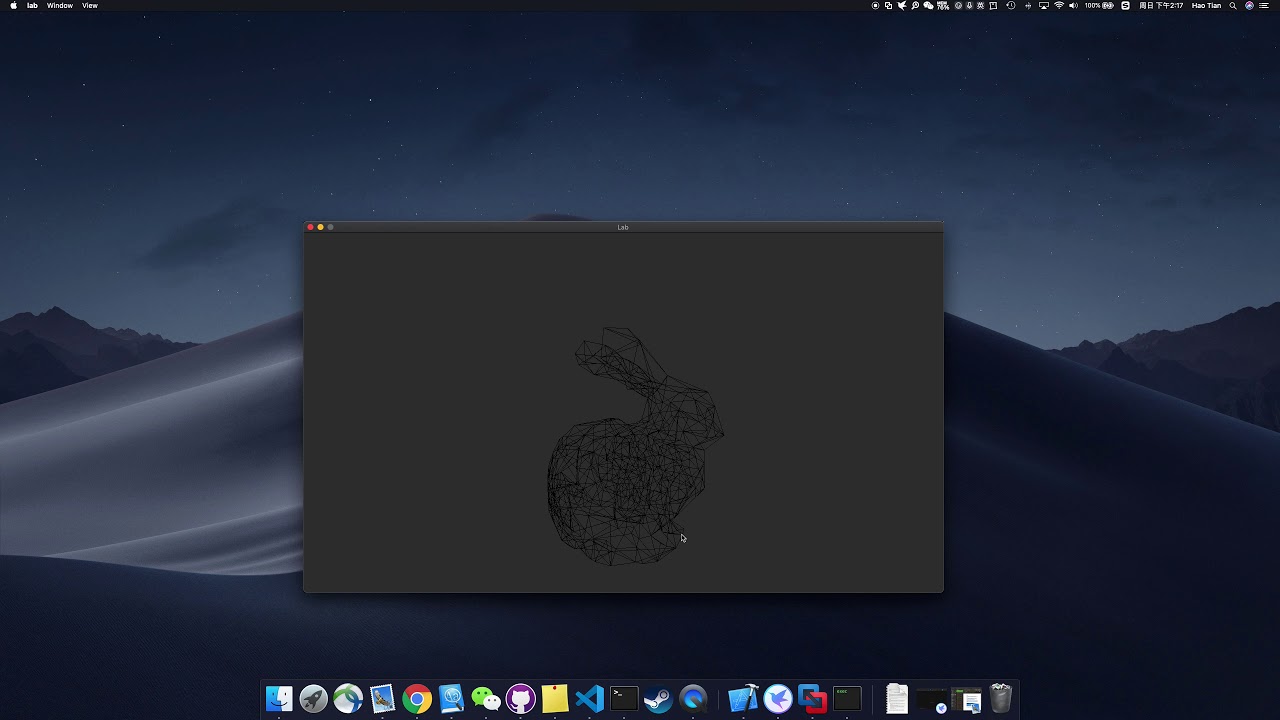This screenshot has width=1280, height=720.
Task: Click the Wi-Fi status icon
Action: (x=1059, y=5)
